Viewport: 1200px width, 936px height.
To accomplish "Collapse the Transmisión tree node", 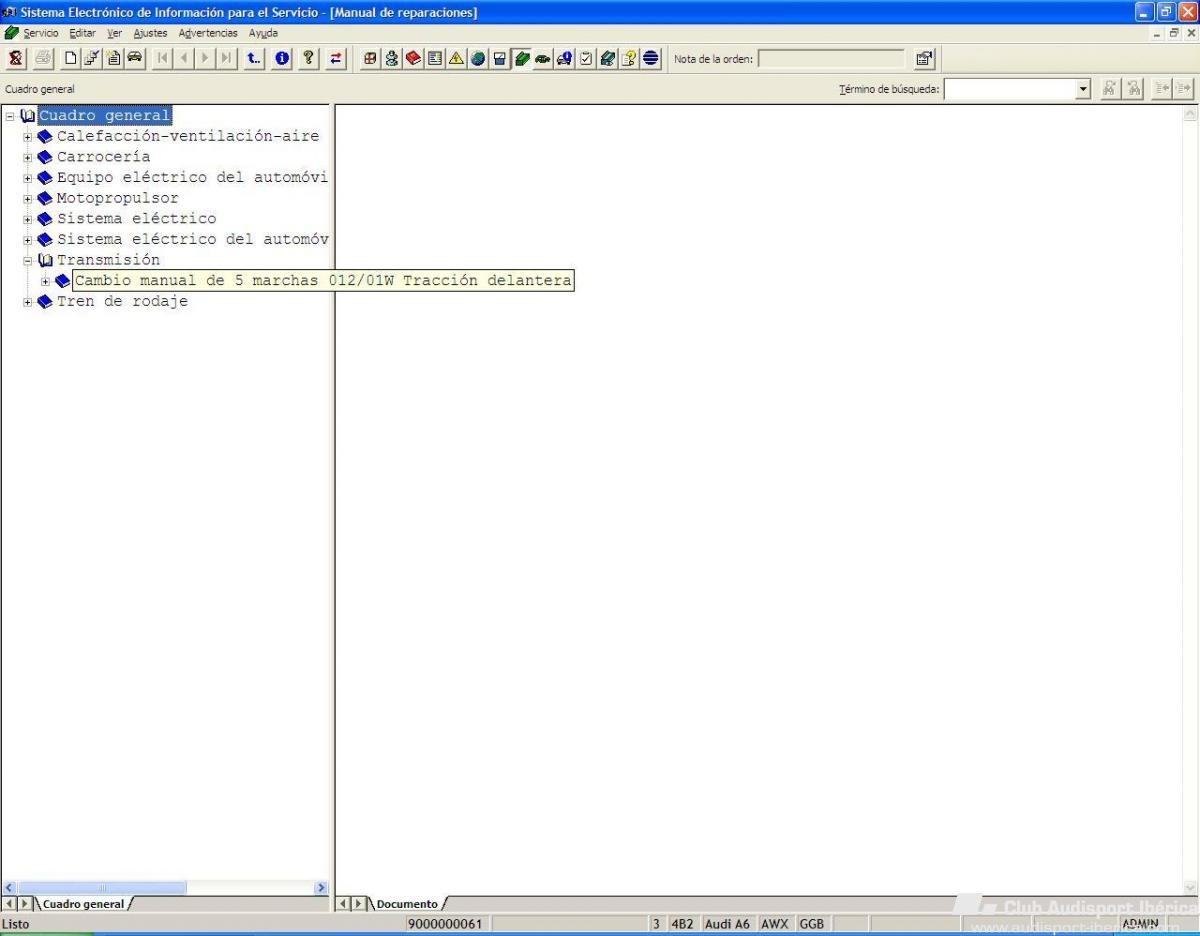I will click(28, 261).
